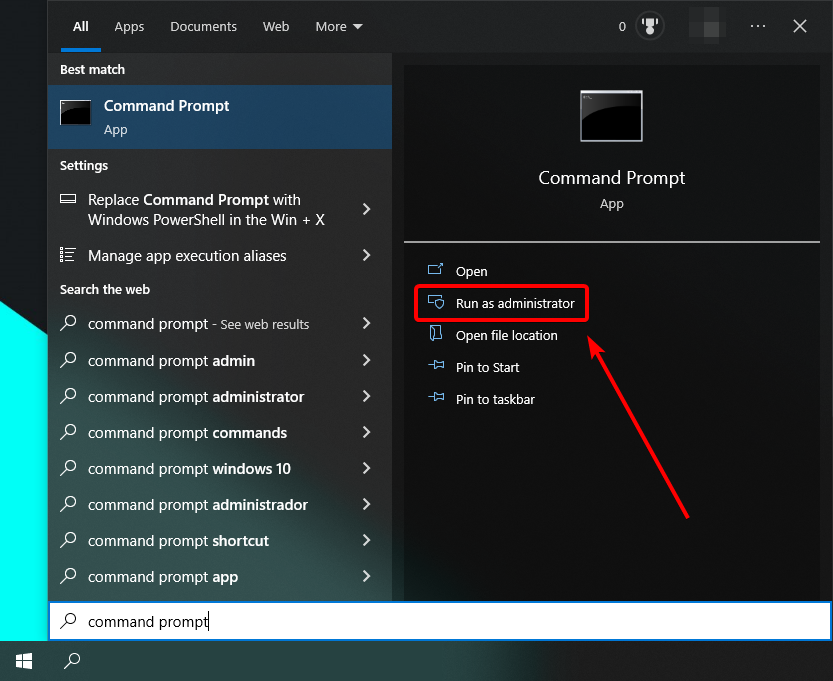Expand 'See web results' suggestion chevron
This screenshot has height=681, width=833.
(366, 324)
